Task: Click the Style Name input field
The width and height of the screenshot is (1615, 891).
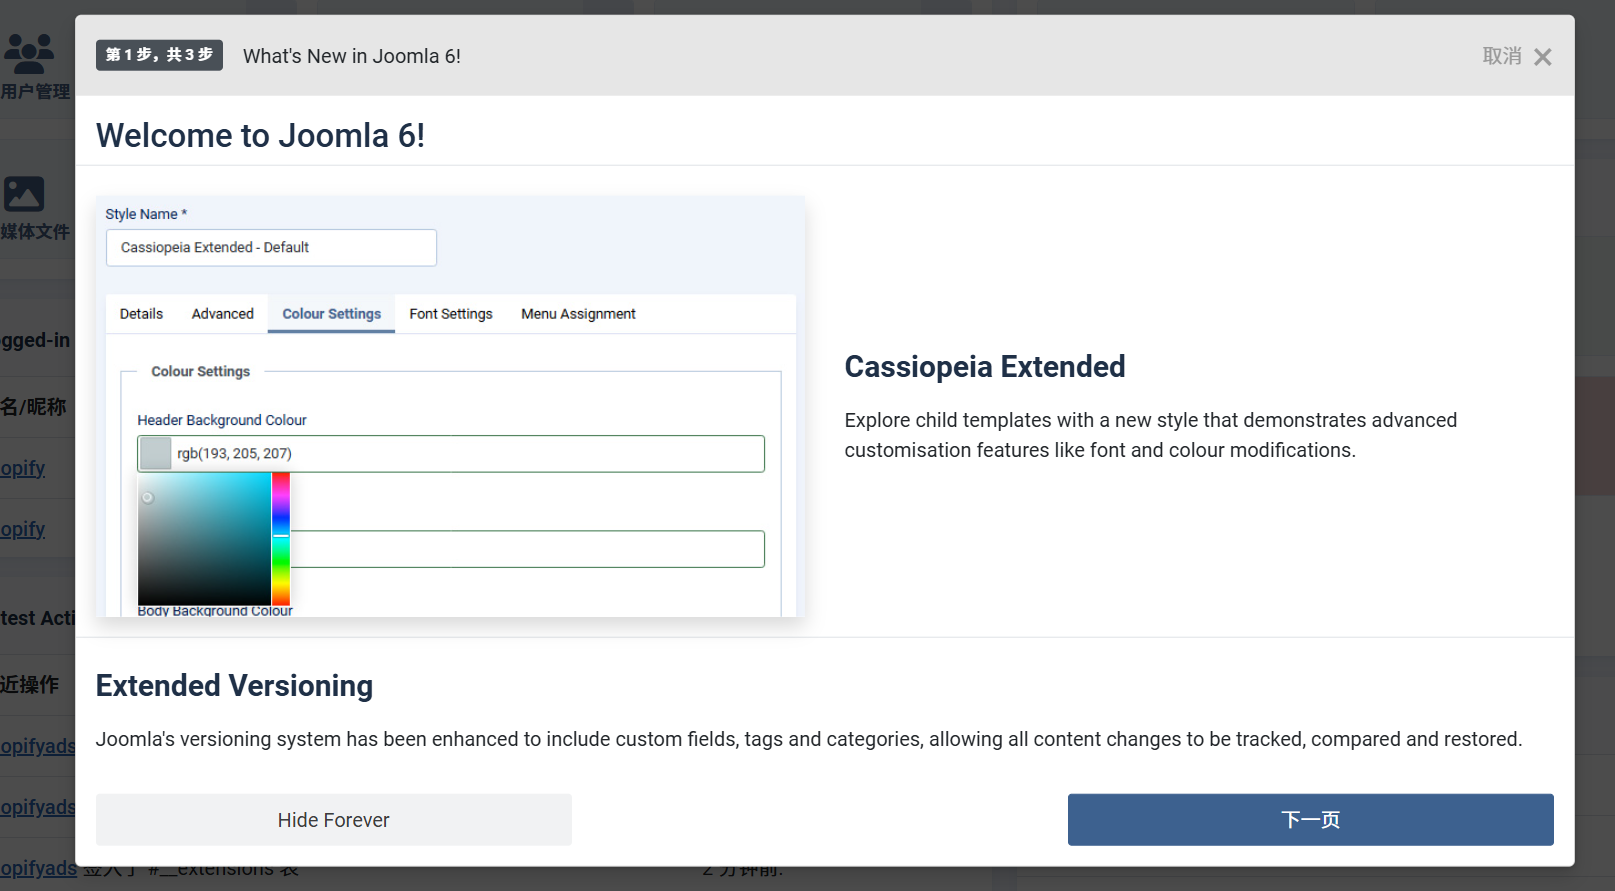Action: 271,248
